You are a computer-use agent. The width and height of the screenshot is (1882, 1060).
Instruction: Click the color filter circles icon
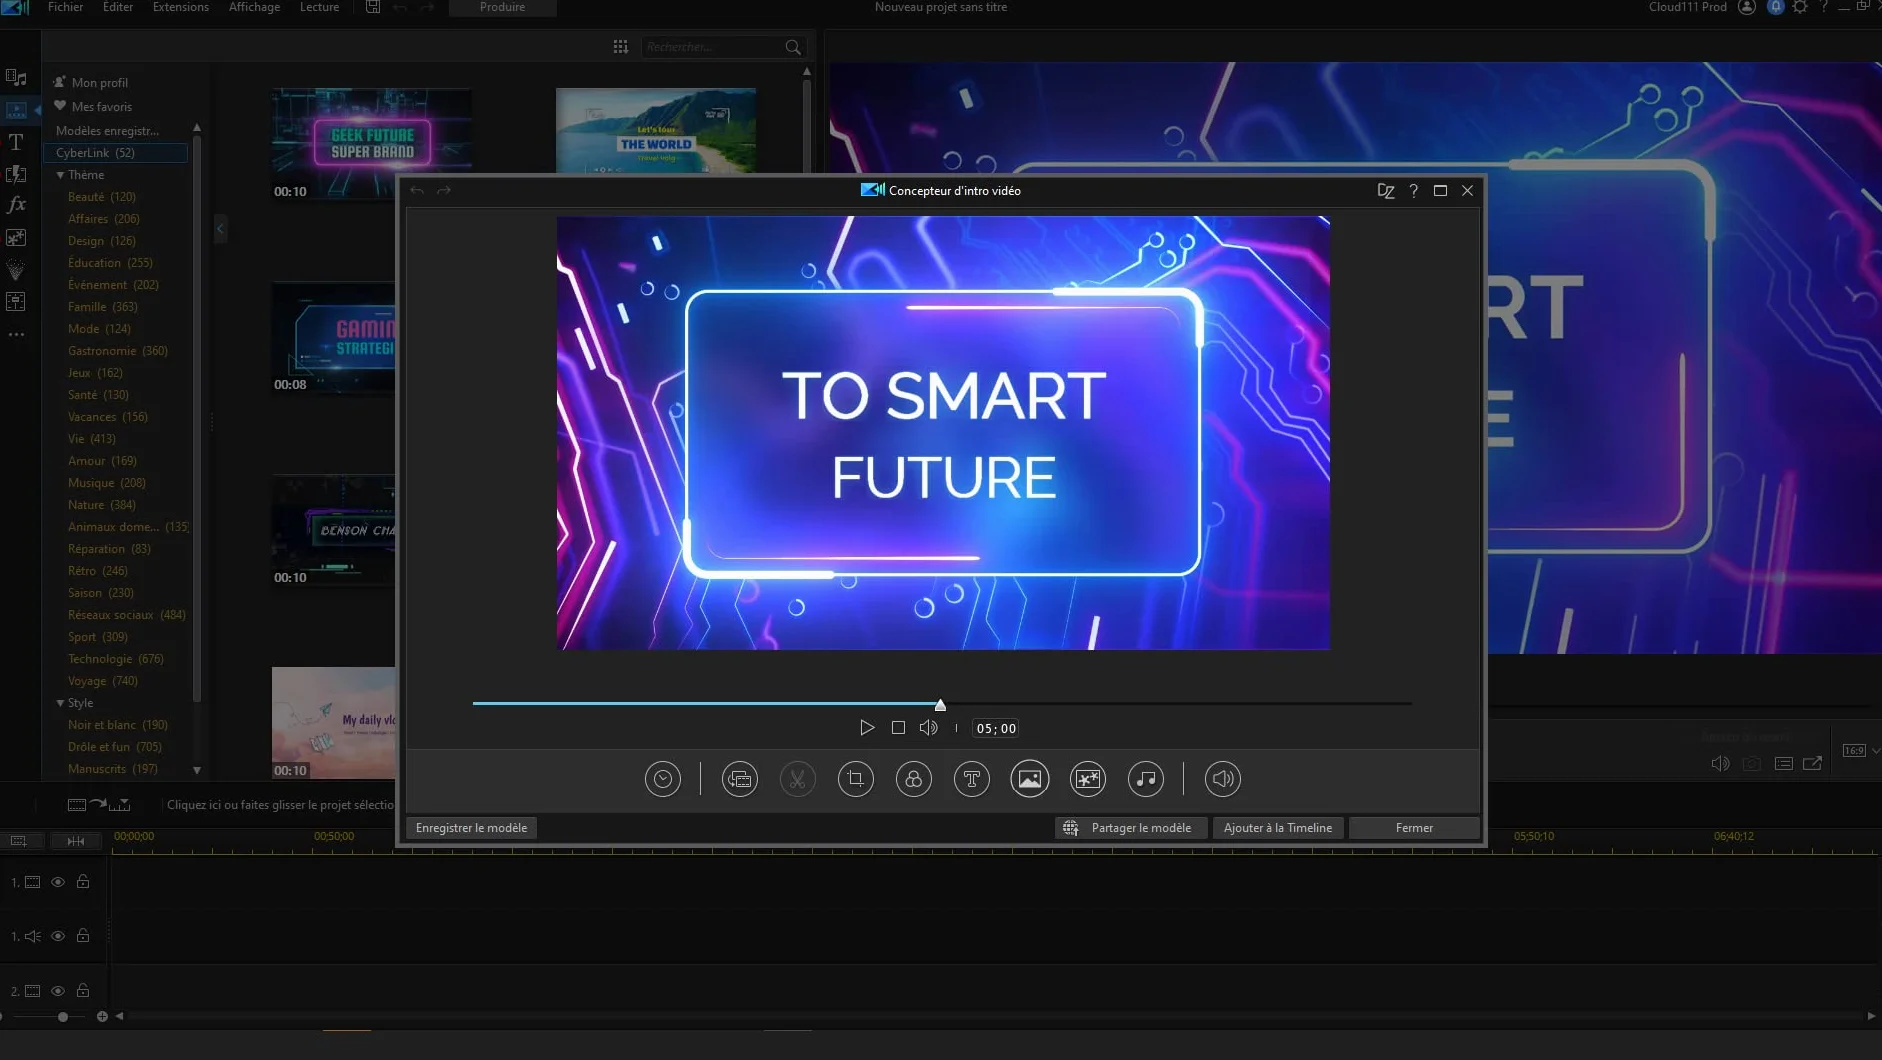click(913, 779)
